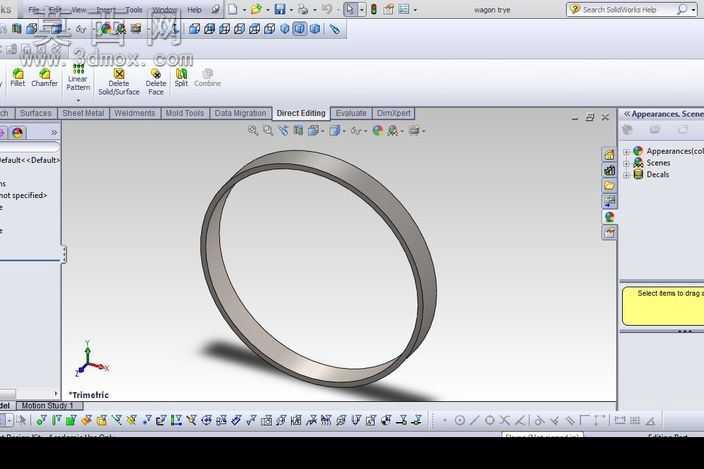Click the <not specified> material entry
This screenshot has height=469, width=704.
[x=23, y=196]
